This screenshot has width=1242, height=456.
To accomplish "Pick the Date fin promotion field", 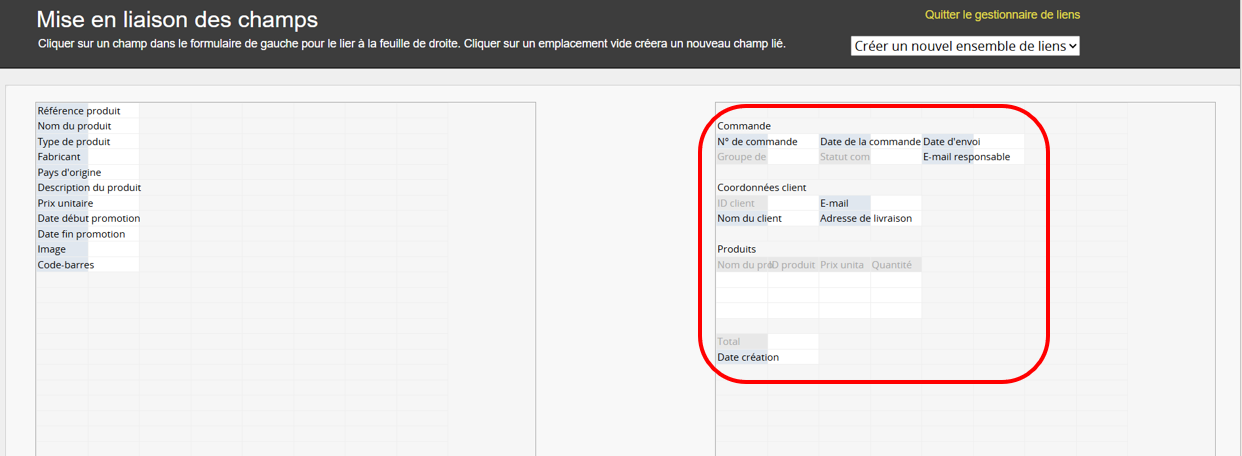I will coord(81,234).
